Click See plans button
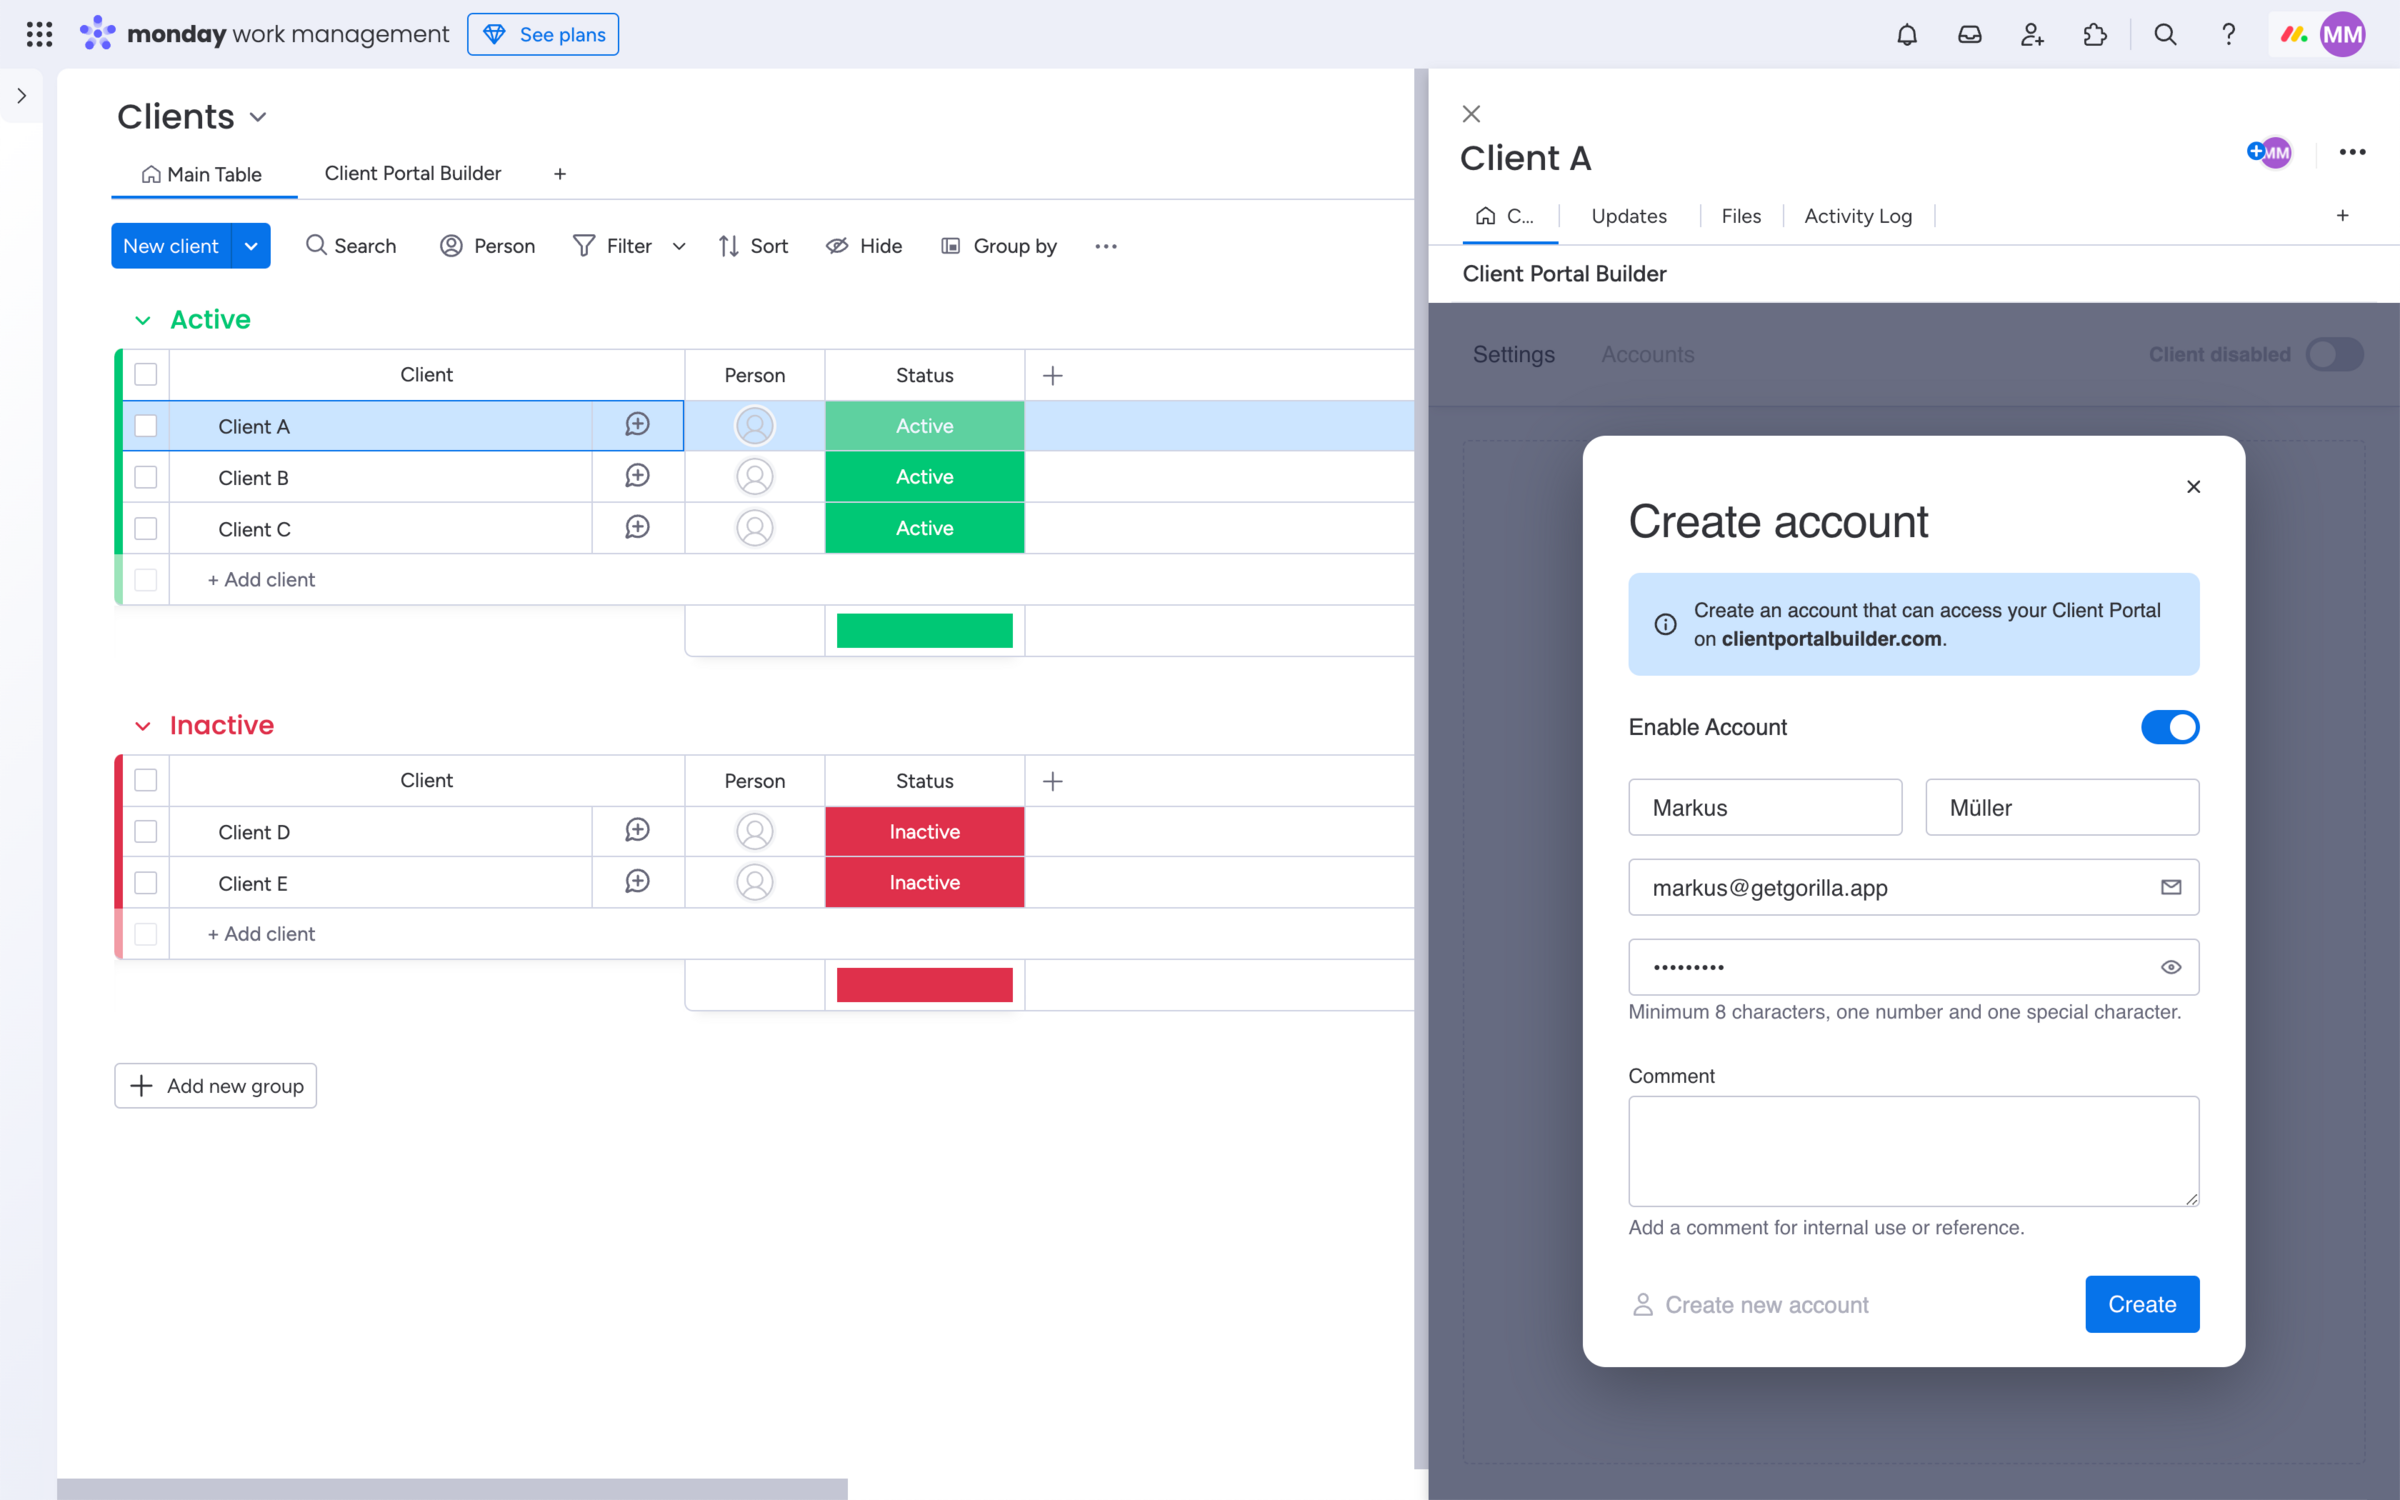This screenshot has height=1500, width=2400. [543, 34]
